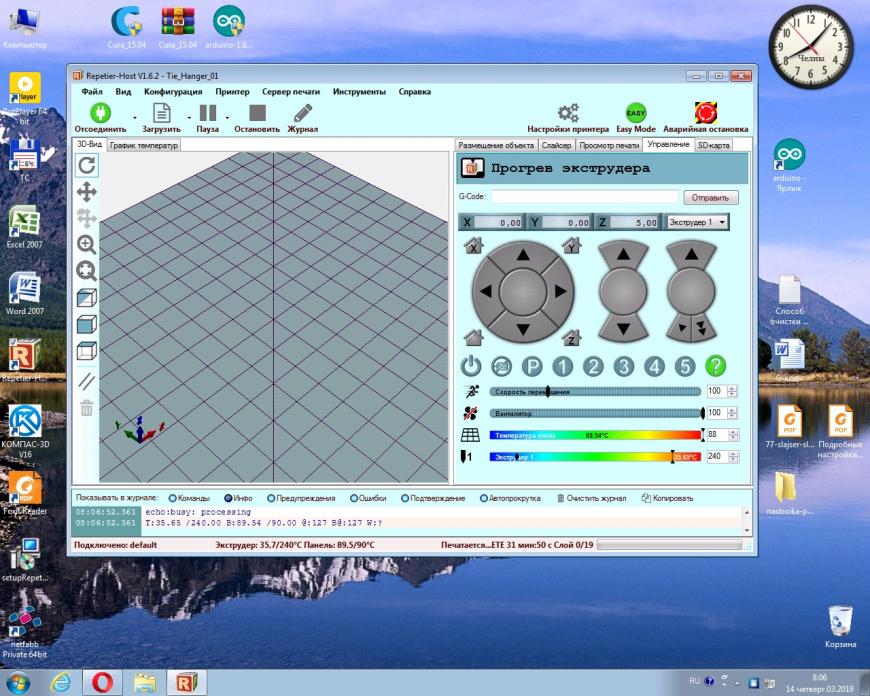This screenshot has width=870, height=696.
Task: Click the Вентилятор fan speed slider
Action: point(596,413)
